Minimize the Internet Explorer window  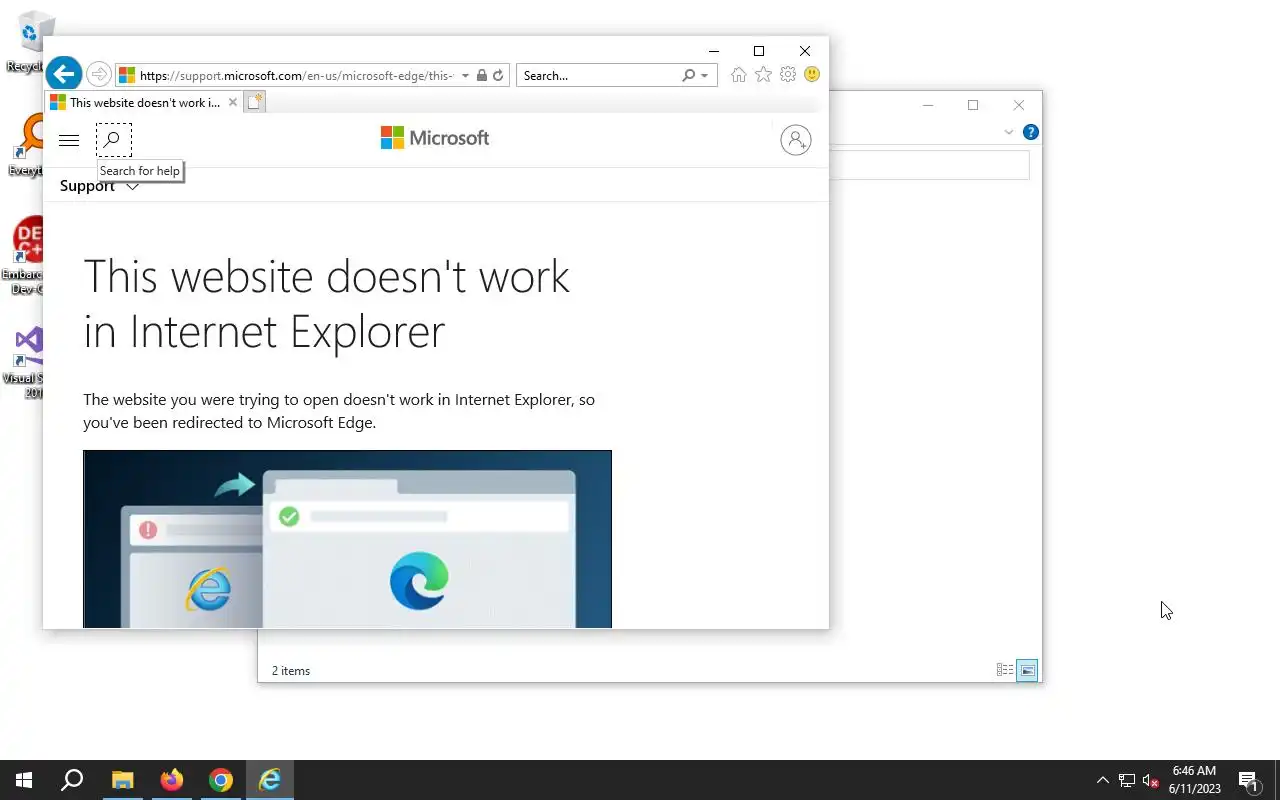tap(714, 51)
